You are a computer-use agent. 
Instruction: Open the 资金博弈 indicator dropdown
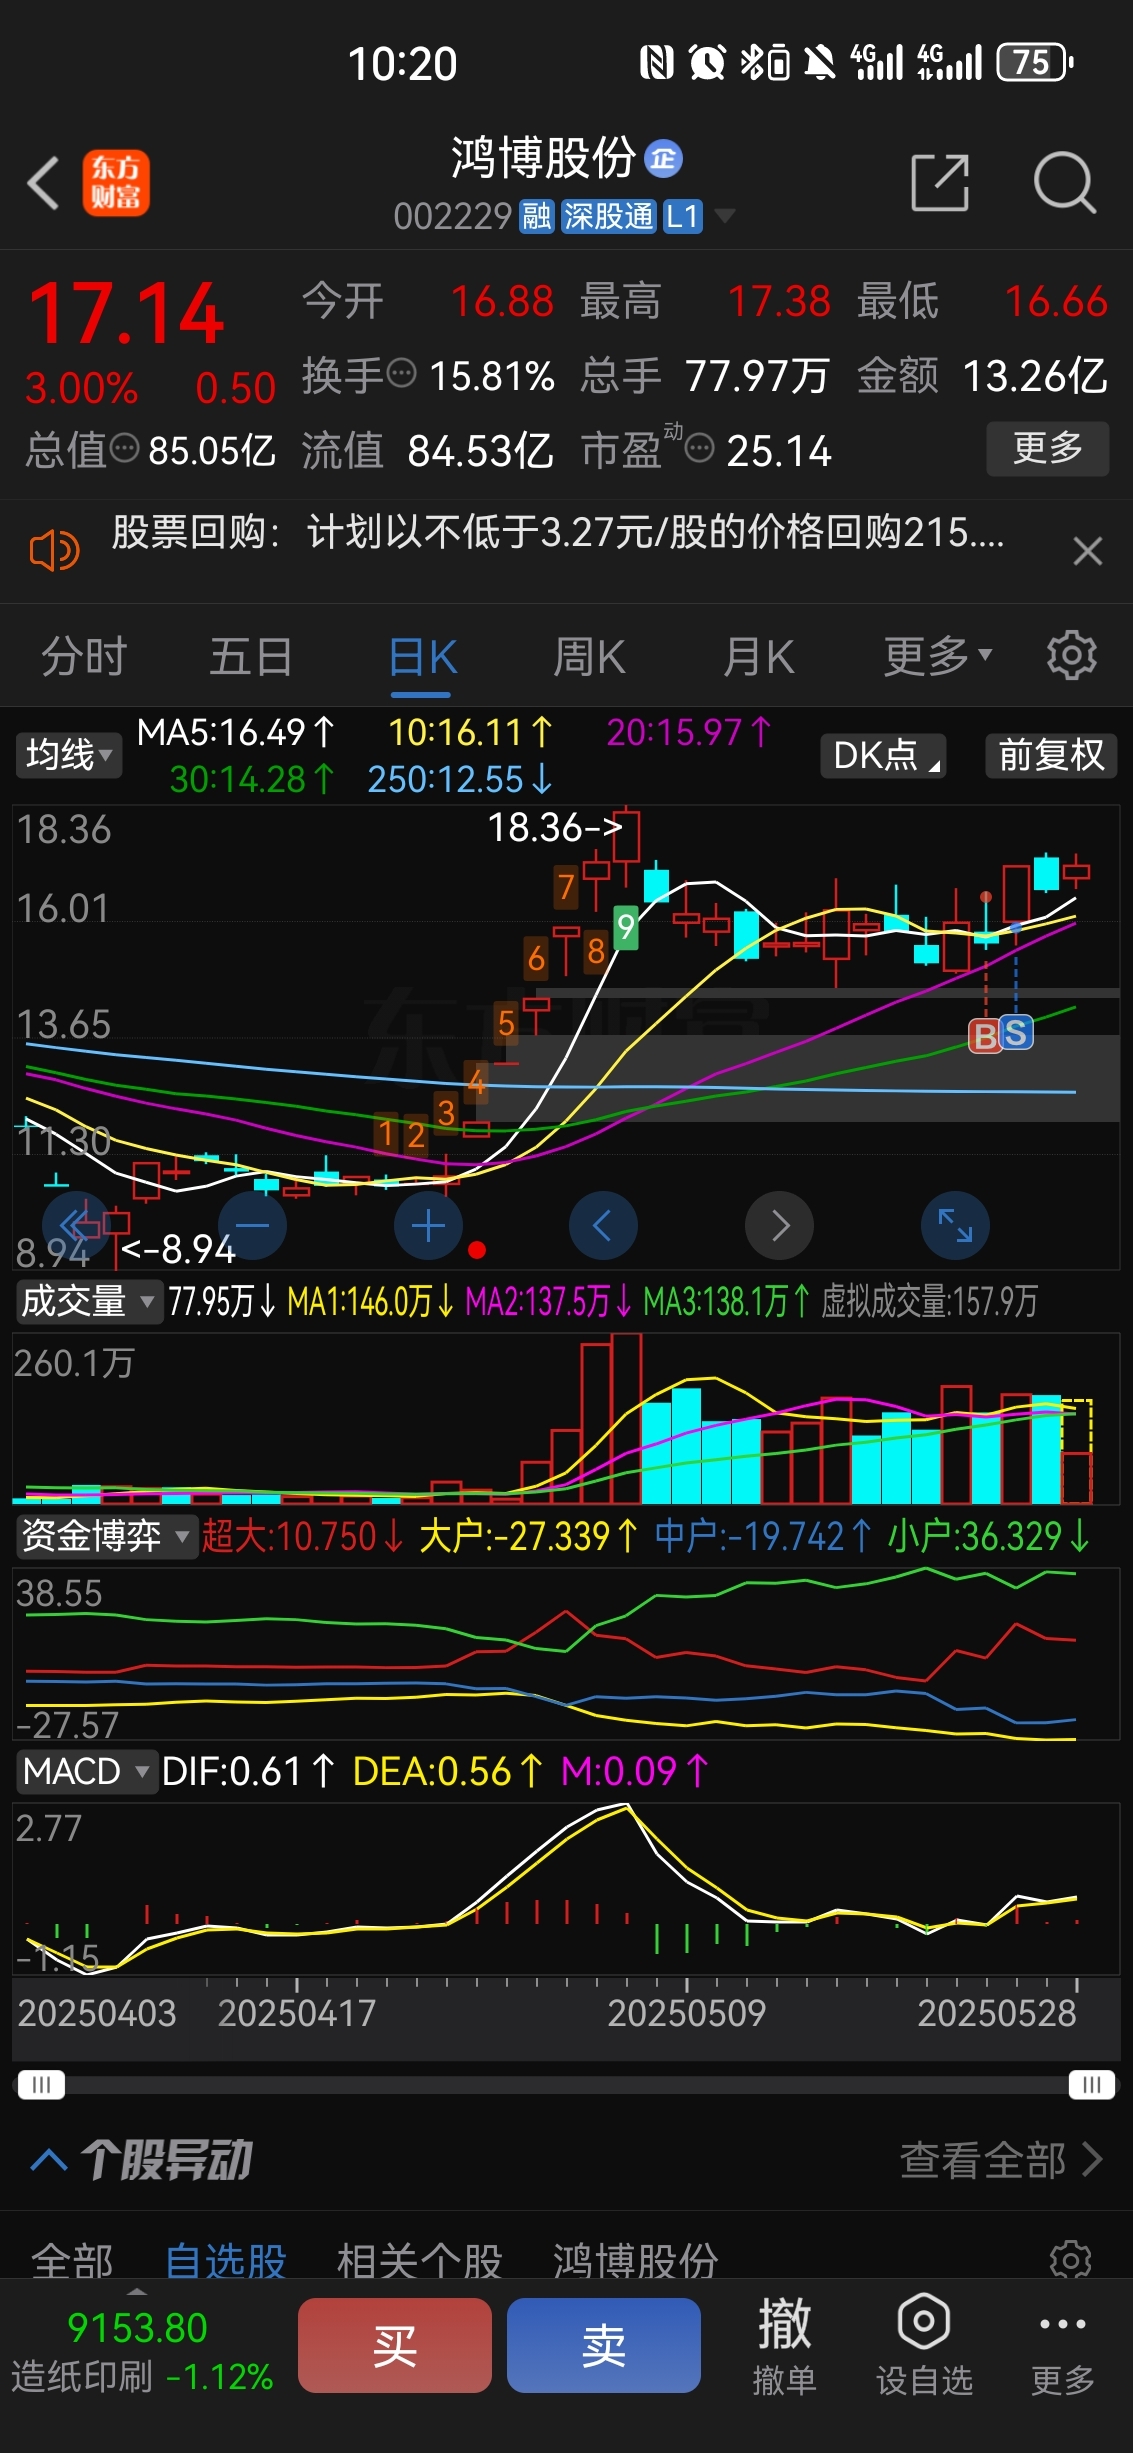[106, 1536]
